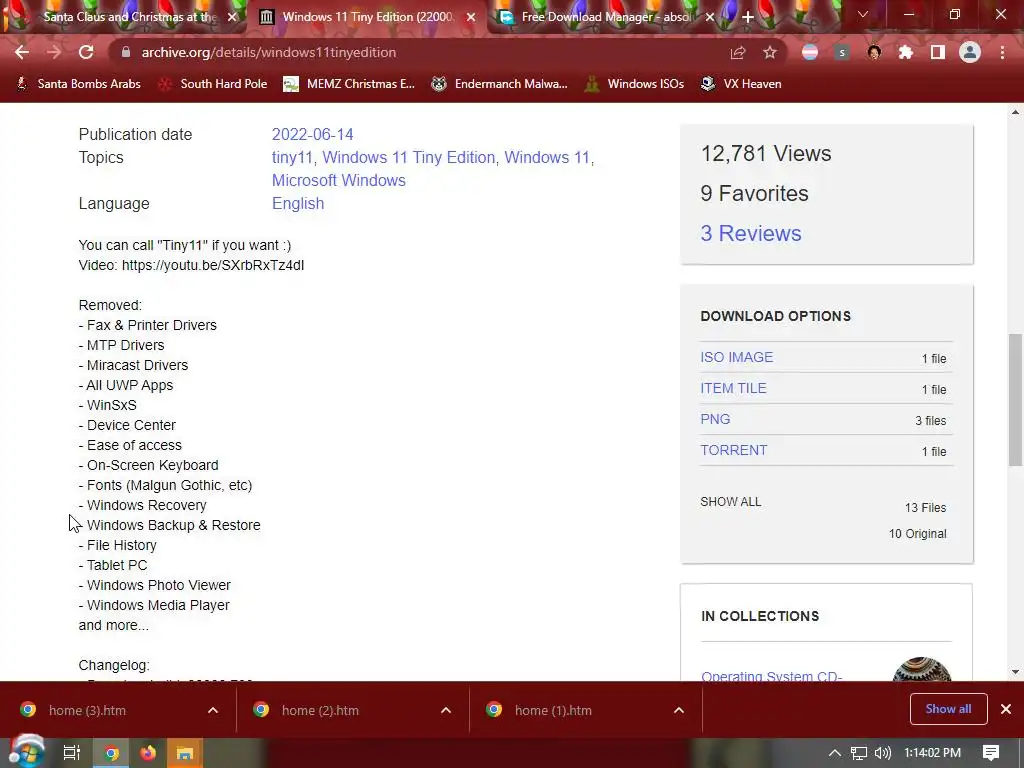The width and height of the screenshot is (1024, 768).
Task: Open Task View on the taskbar
Action: [71, 753]
